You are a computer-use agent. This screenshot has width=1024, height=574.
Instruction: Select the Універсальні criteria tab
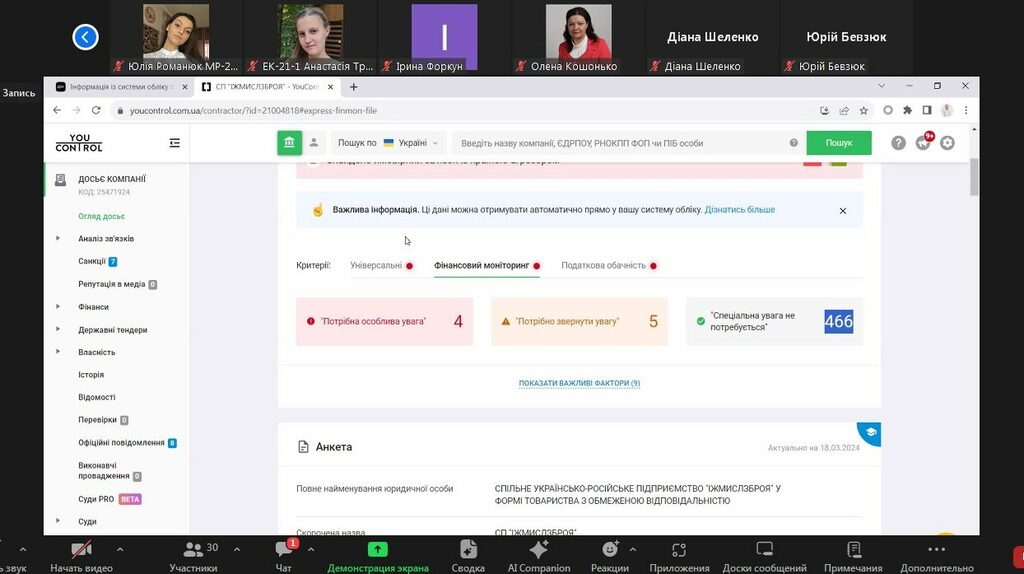(x=376, y=266)
